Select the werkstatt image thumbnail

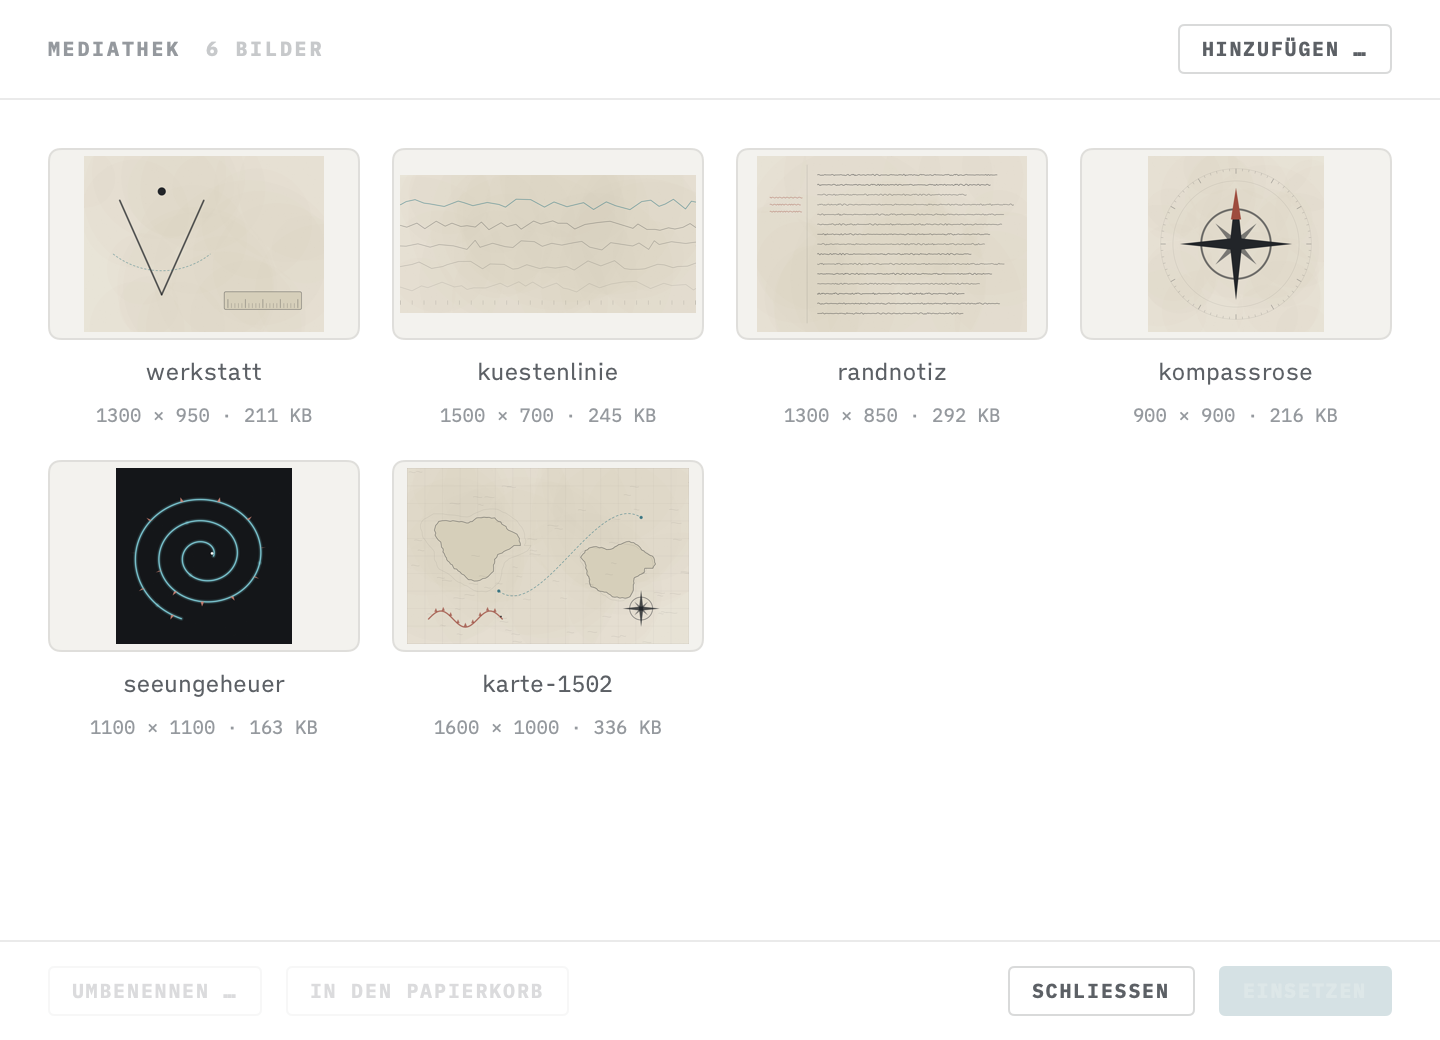(204, 244)
